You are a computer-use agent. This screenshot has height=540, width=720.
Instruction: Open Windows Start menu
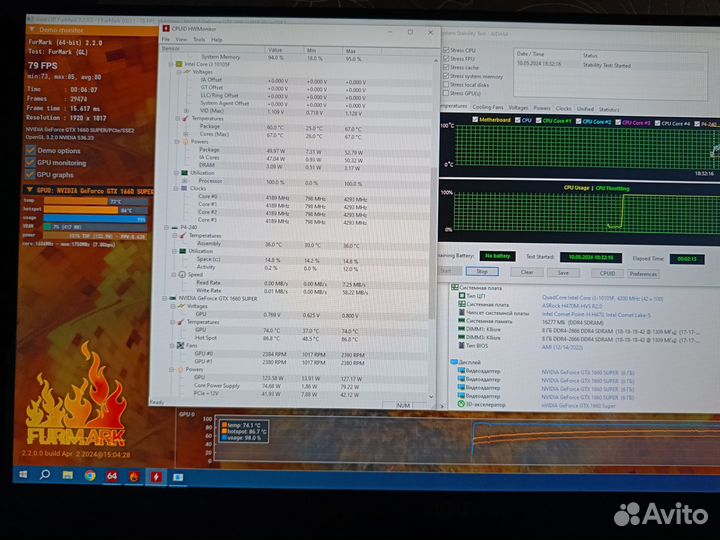pos(23,474)
